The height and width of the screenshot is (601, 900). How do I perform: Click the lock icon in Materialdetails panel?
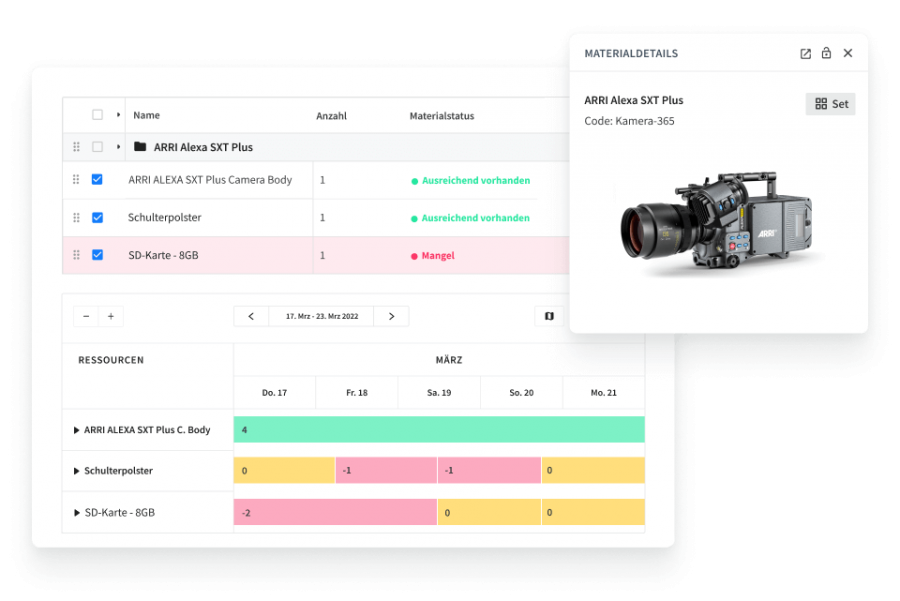[826, 54]
